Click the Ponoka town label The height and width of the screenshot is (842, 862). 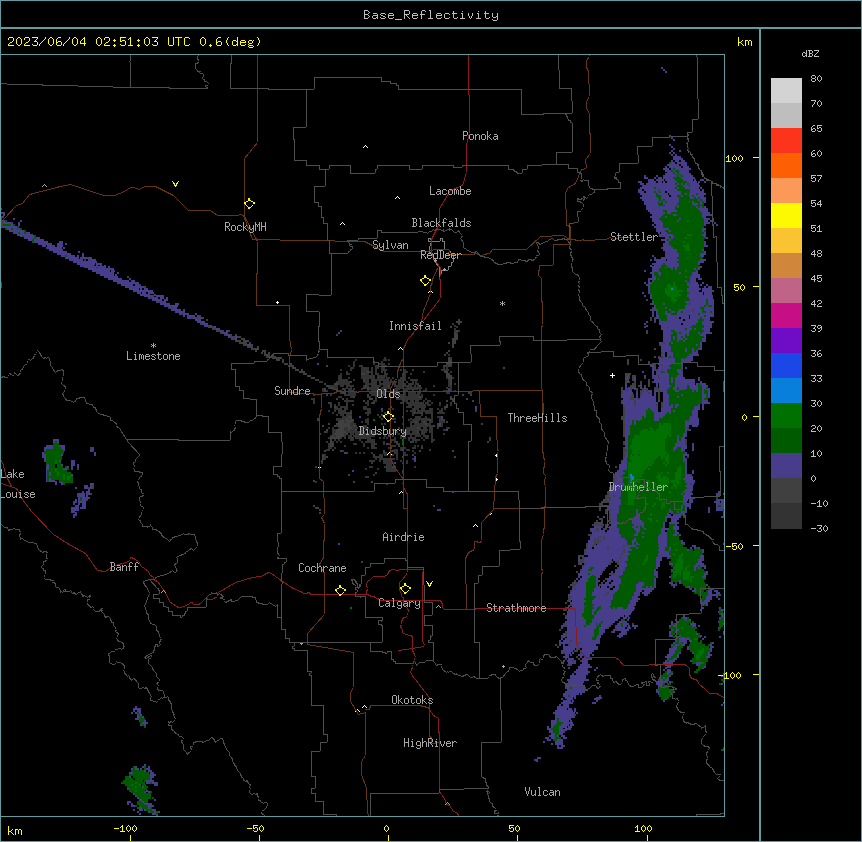[480, 136]
